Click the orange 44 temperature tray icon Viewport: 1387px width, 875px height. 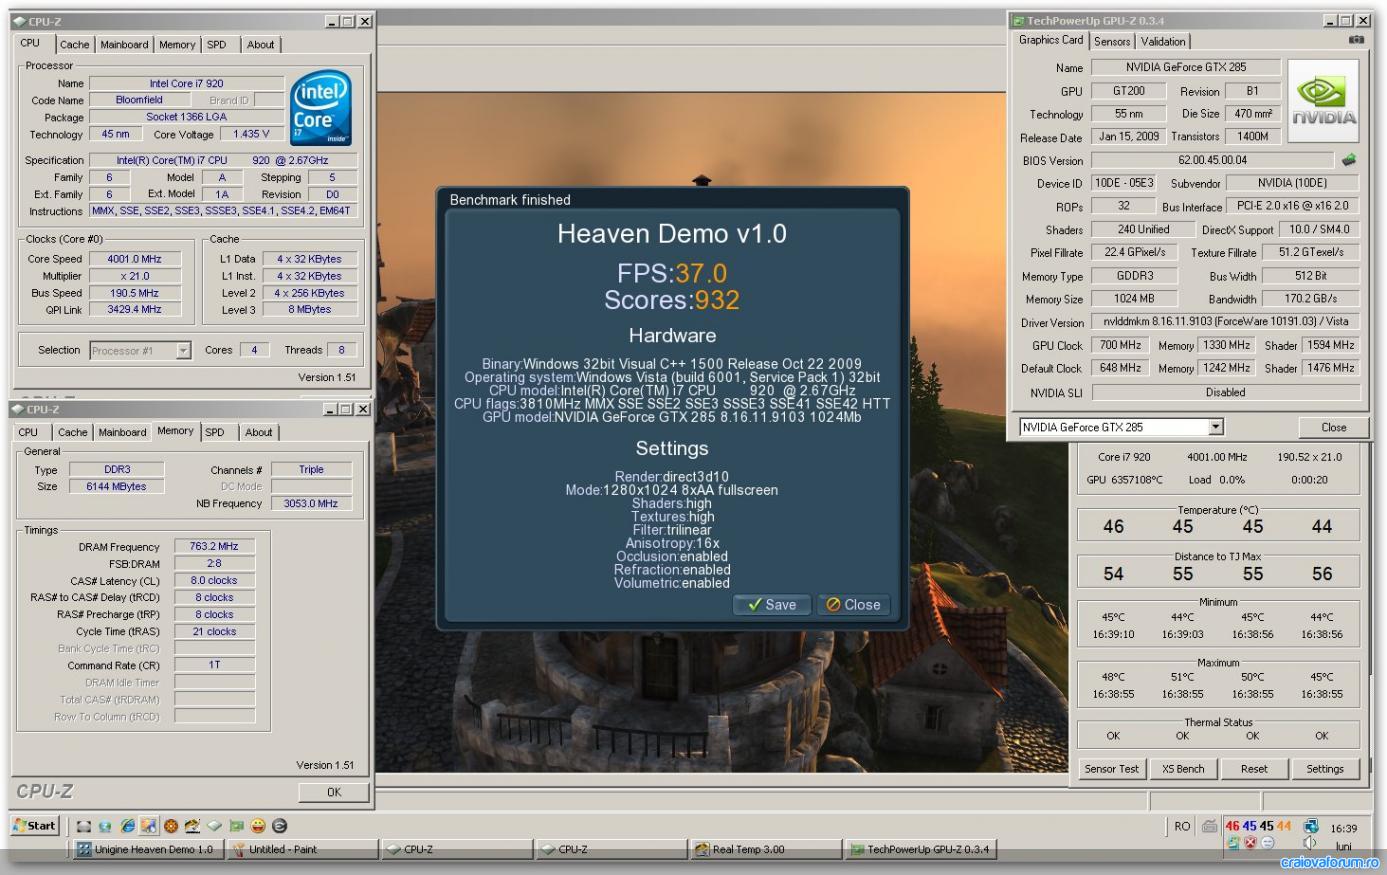(1284, 826)
